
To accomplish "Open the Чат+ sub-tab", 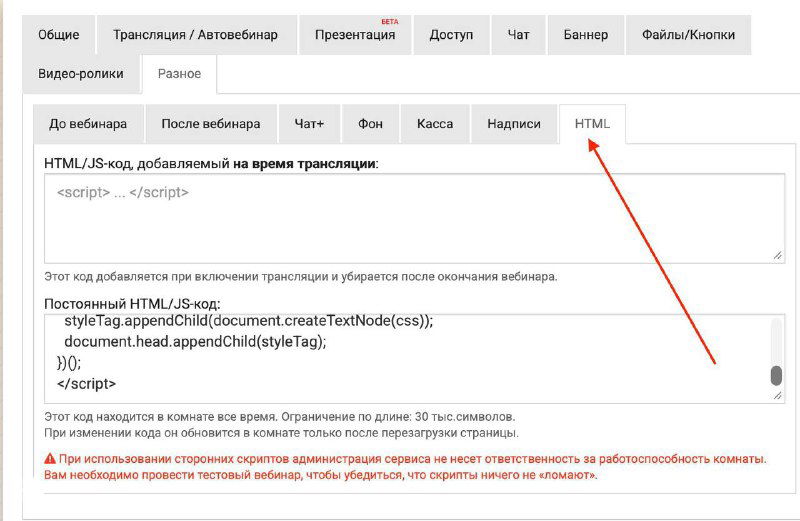I will (x=309, y=124).
